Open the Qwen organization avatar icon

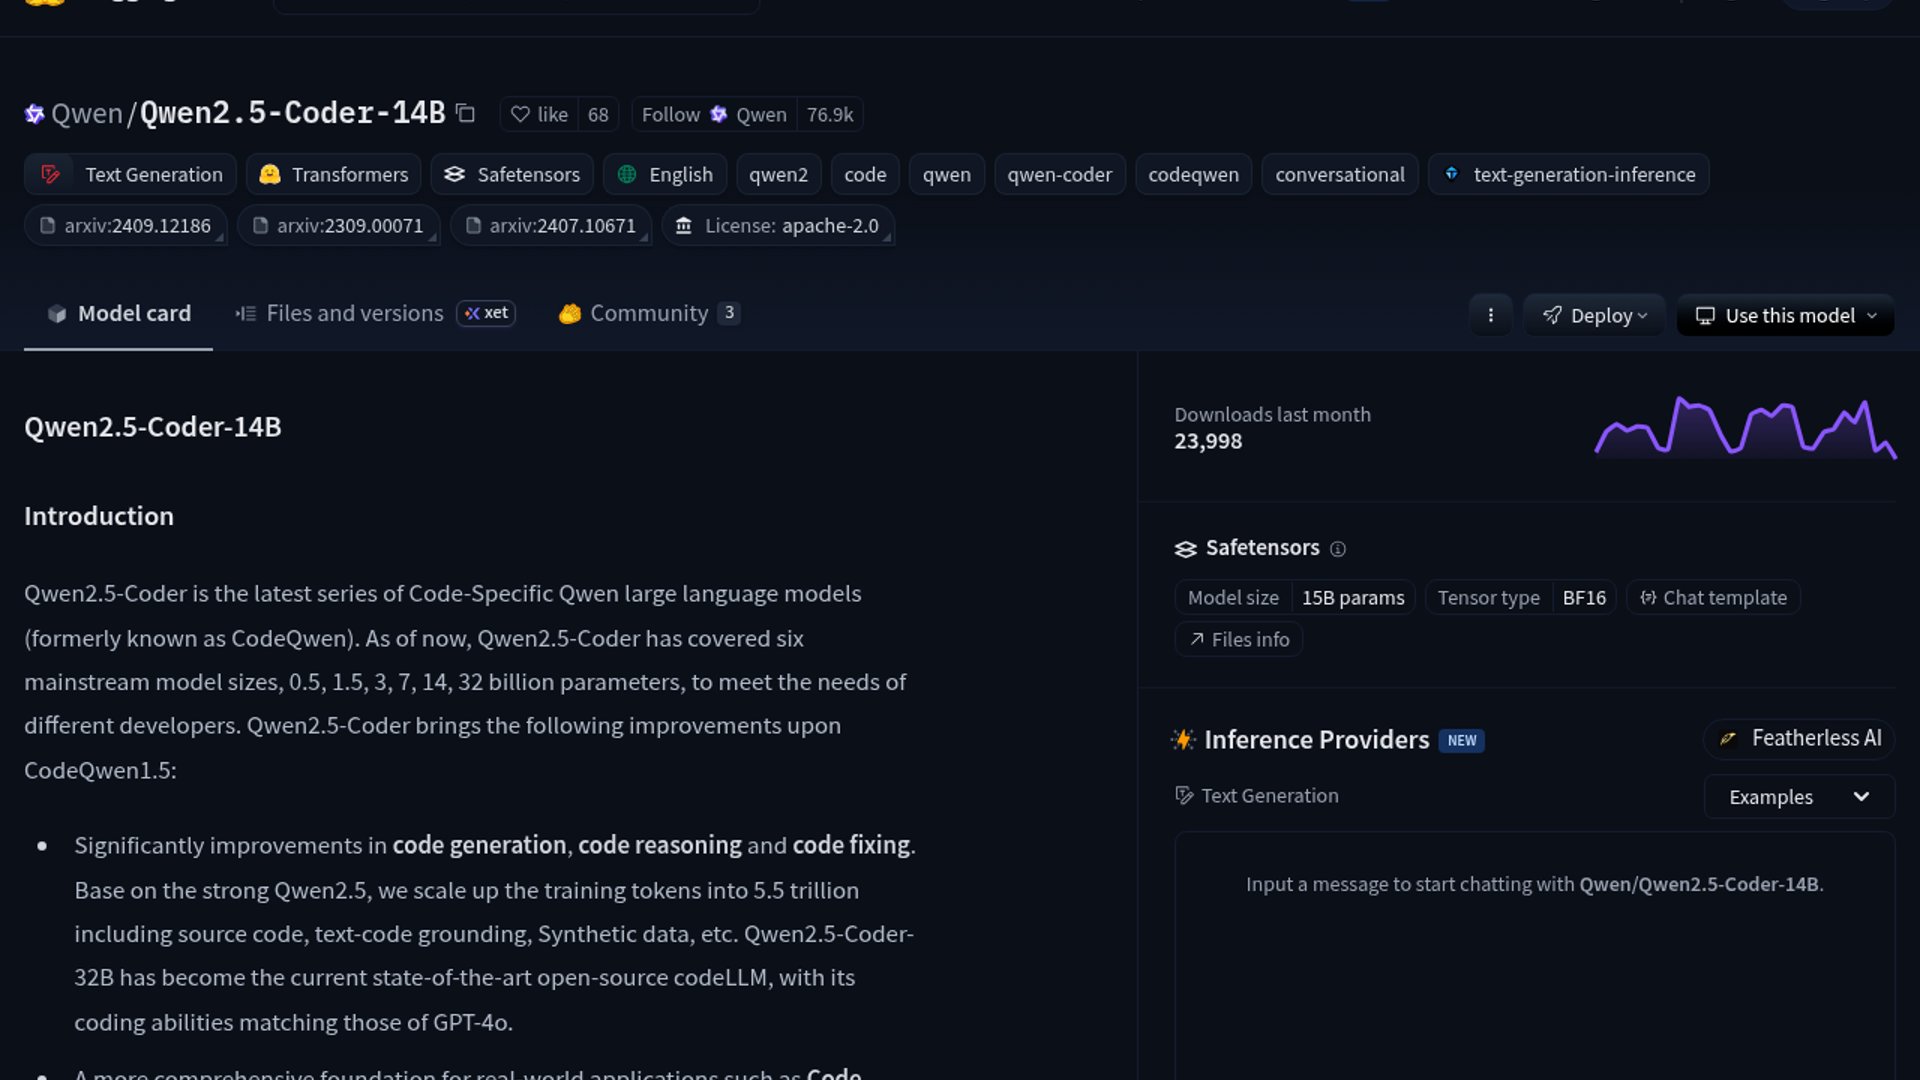(35, 114)
